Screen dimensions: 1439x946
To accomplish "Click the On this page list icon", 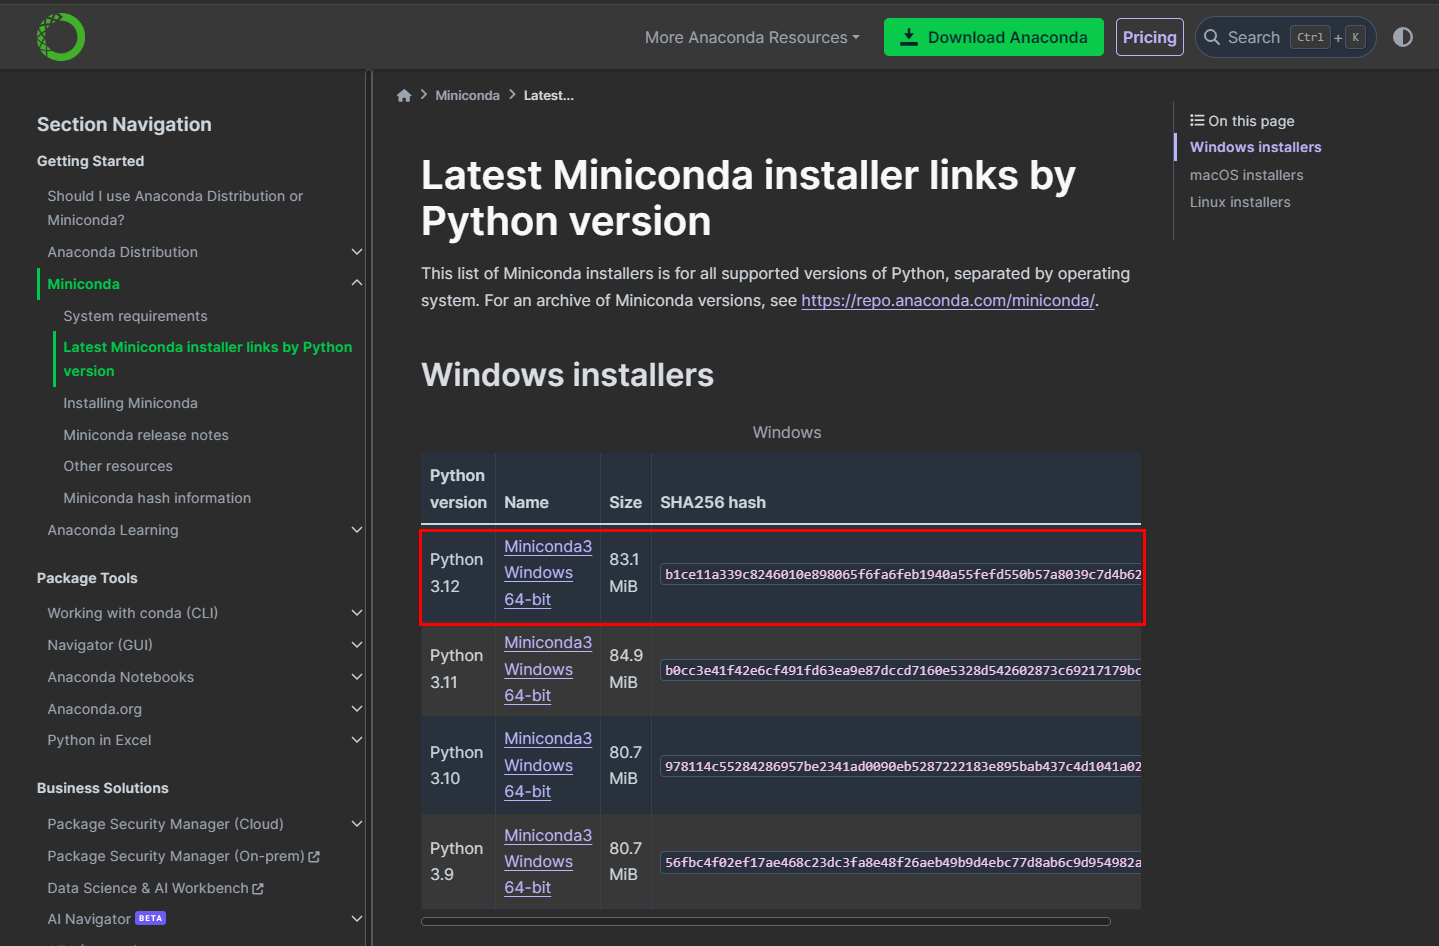I will point(1197,120).
